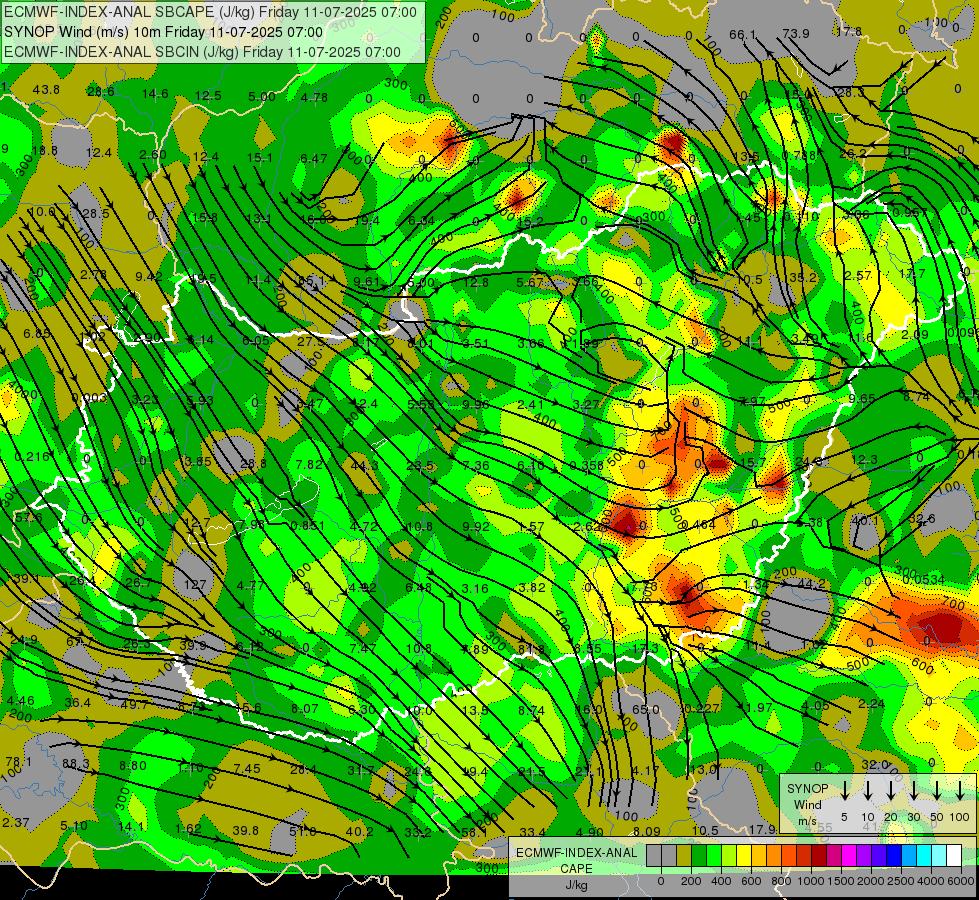
Task: Click the wind arrow labeled 50 m/s
Action: click(x=937, y=791)
